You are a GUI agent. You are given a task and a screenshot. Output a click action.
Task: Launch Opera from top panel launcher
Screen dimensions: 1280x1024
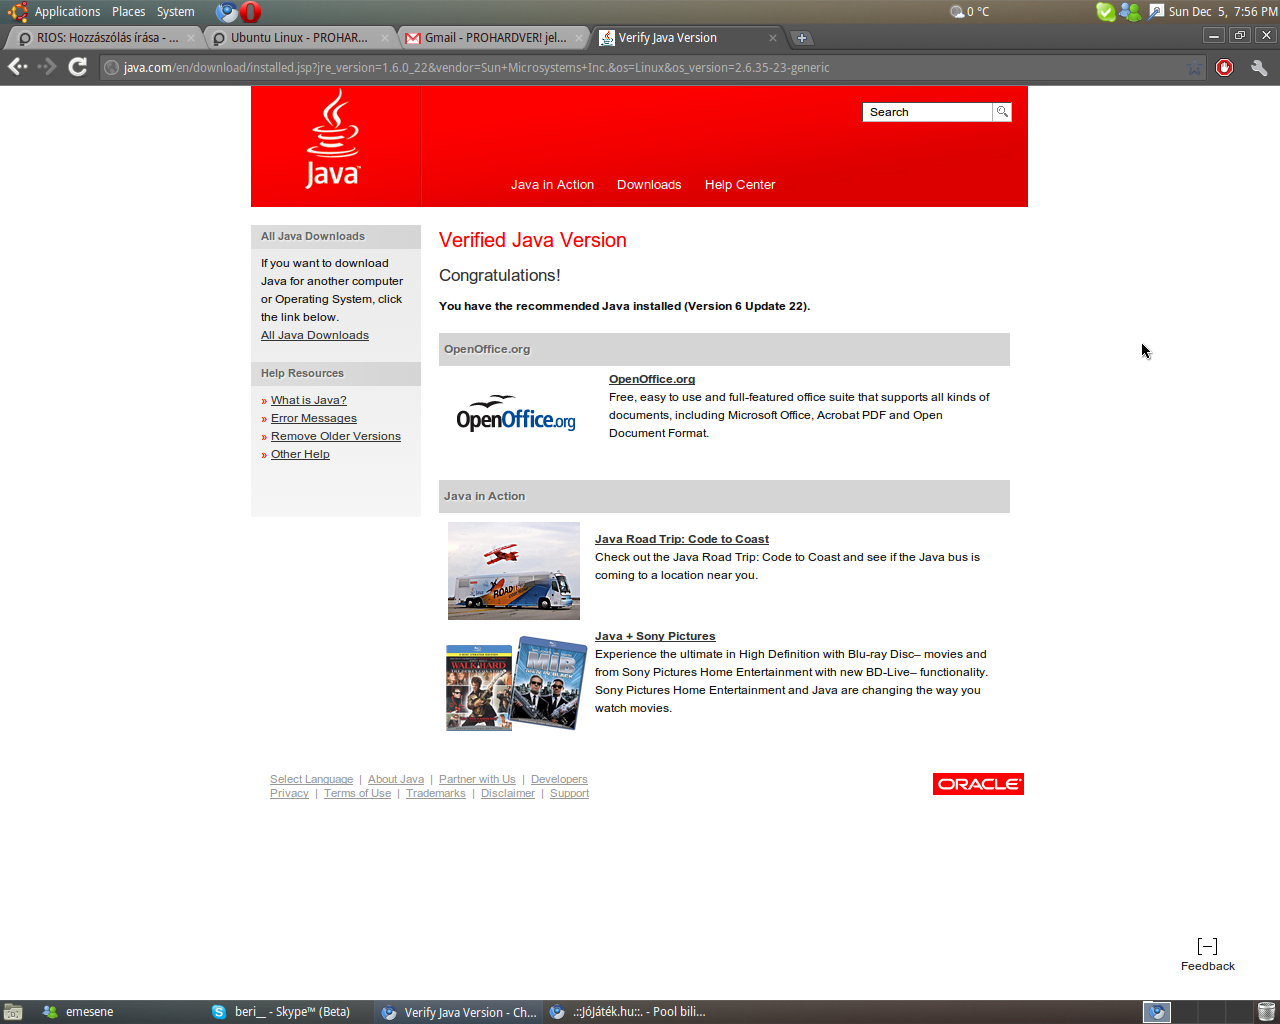click(250, 12)
